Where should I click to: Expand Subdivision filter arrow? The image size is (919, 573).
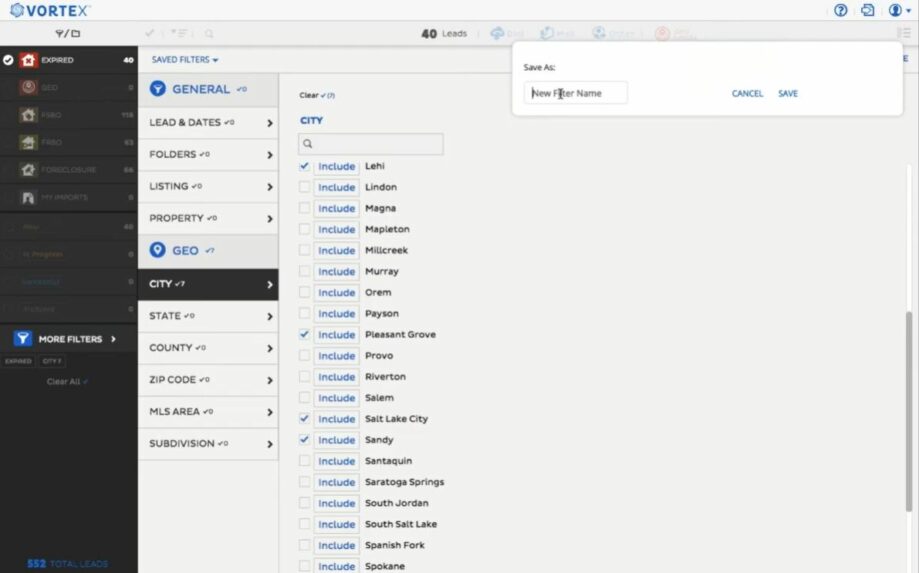point(270,444)
